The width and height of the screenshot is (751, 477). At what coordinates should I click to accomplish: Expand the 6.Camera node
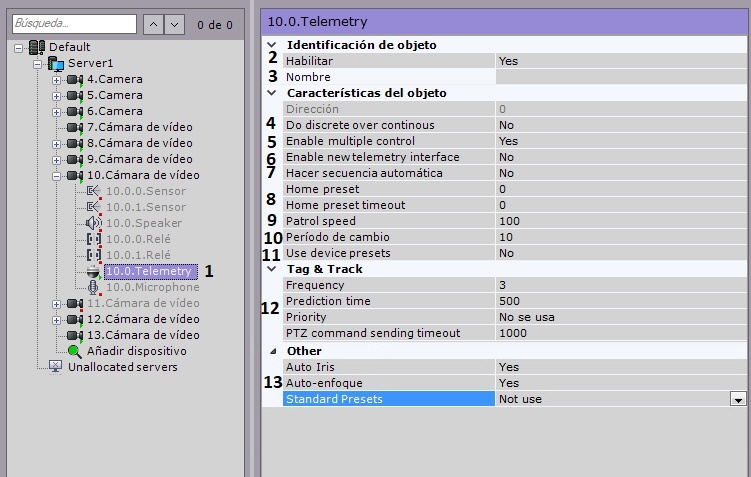(57, 112)
